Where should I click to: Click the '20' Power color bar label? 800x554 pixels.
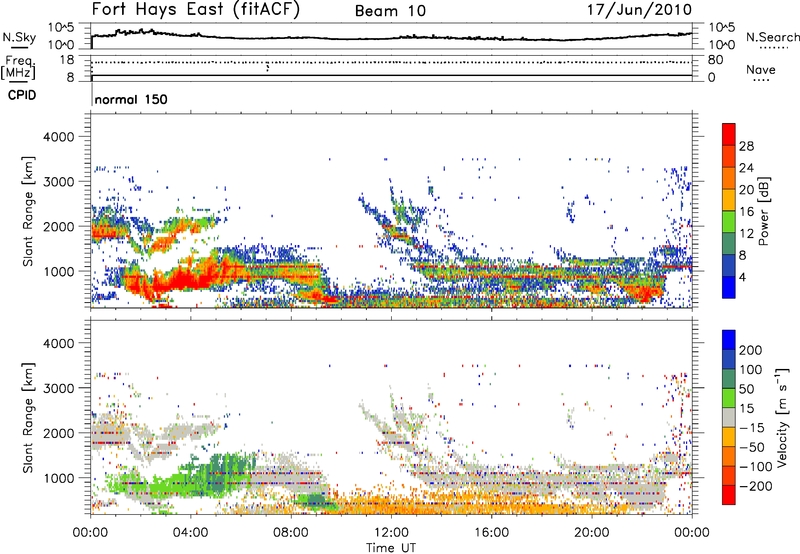click(746, 190)
